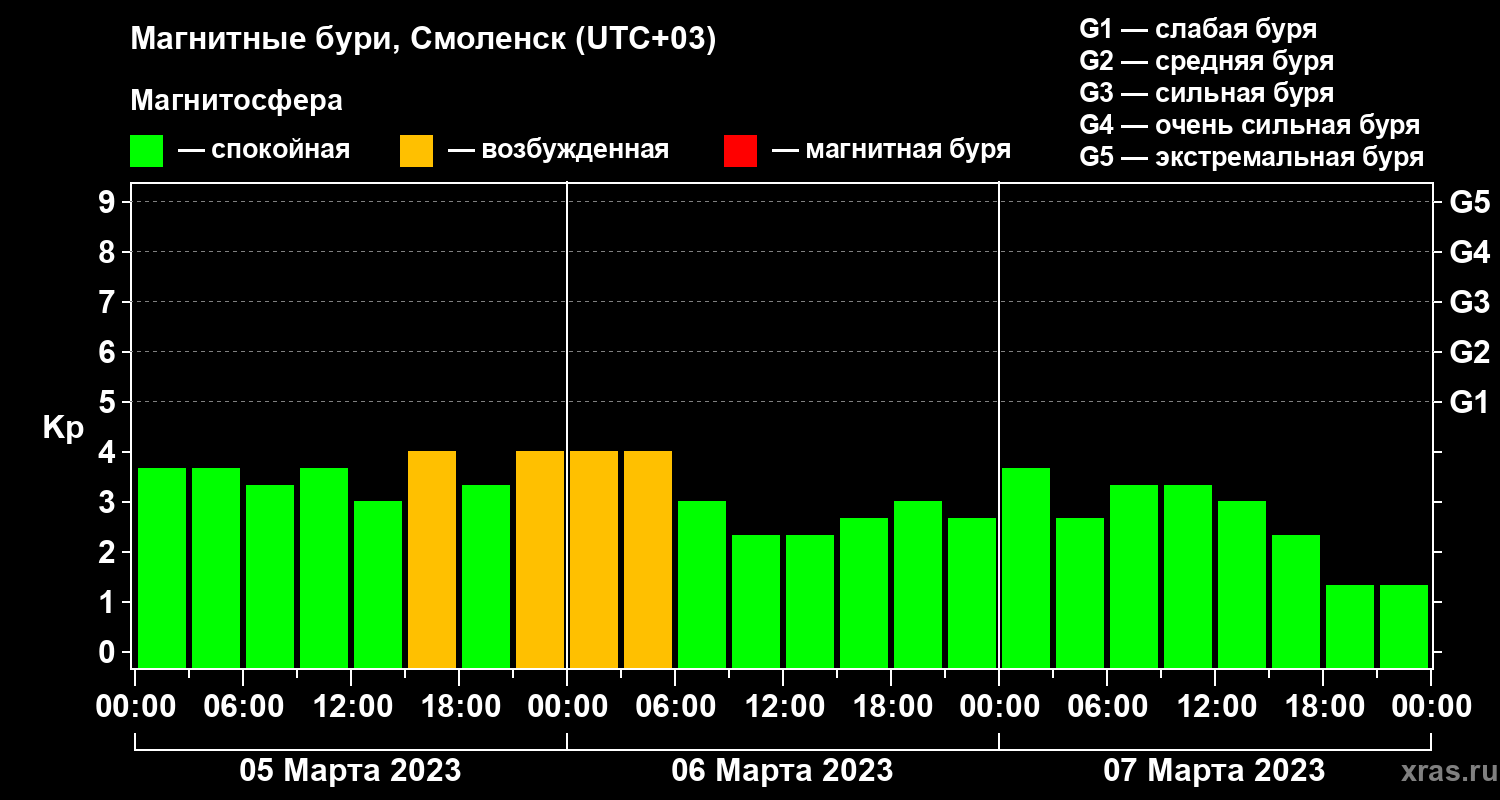The width and height of the screenshot is (1500, 800).
Task: Click the first 12:00 time axis label
Action: point(350,707)
